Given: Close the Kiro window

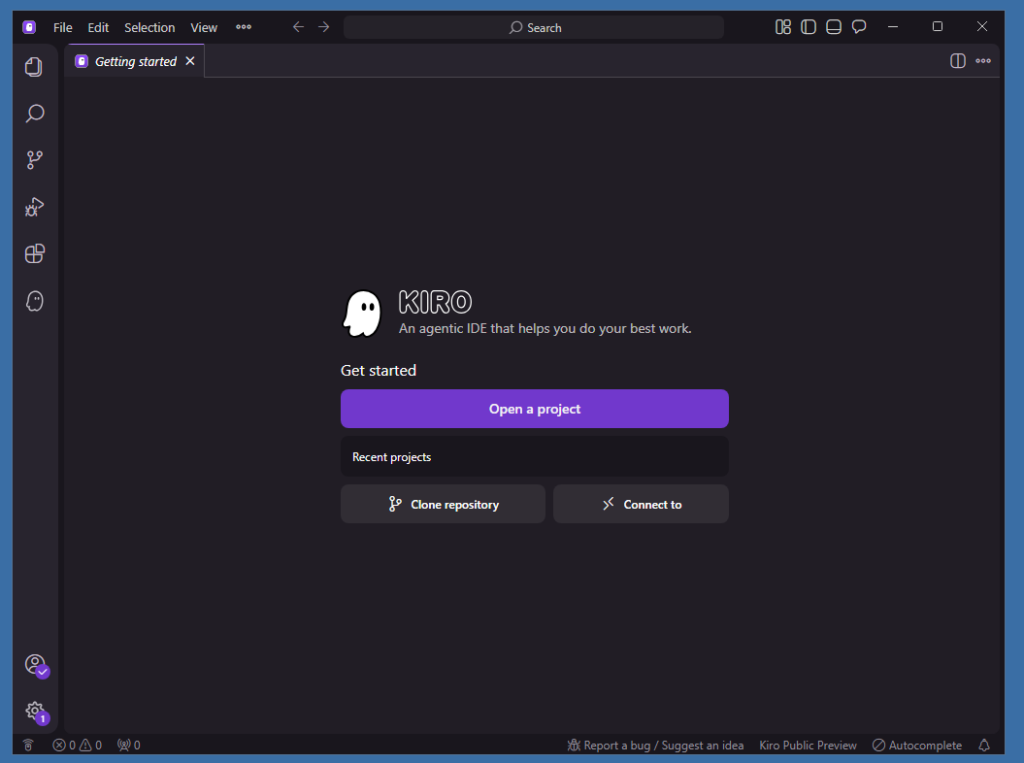Looking at the screenshot, I should pyautogui.click(x=982, y=27).
